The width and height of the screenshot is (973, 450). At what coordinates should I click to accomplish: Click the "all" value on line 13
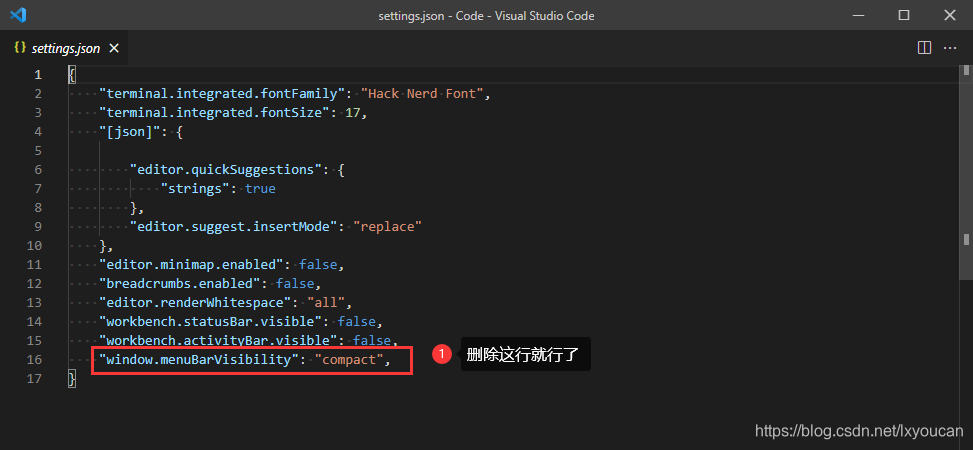click(326, 302)
